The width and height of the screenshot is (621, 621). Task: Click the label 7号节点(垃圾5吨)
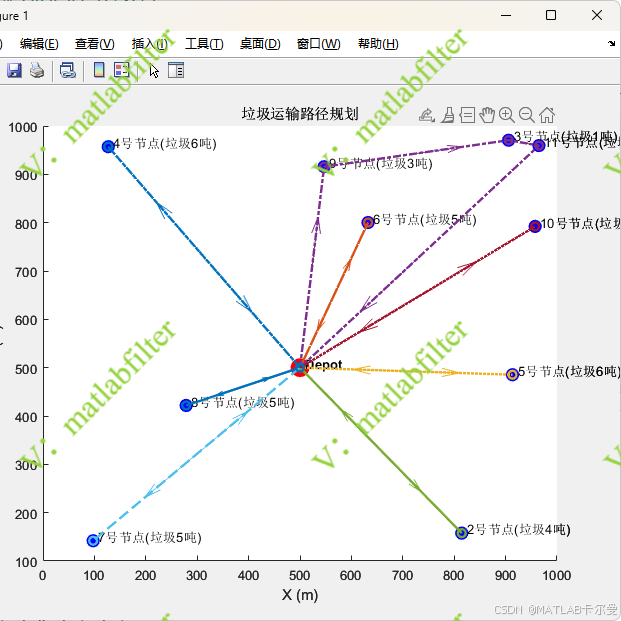[150, 537]
